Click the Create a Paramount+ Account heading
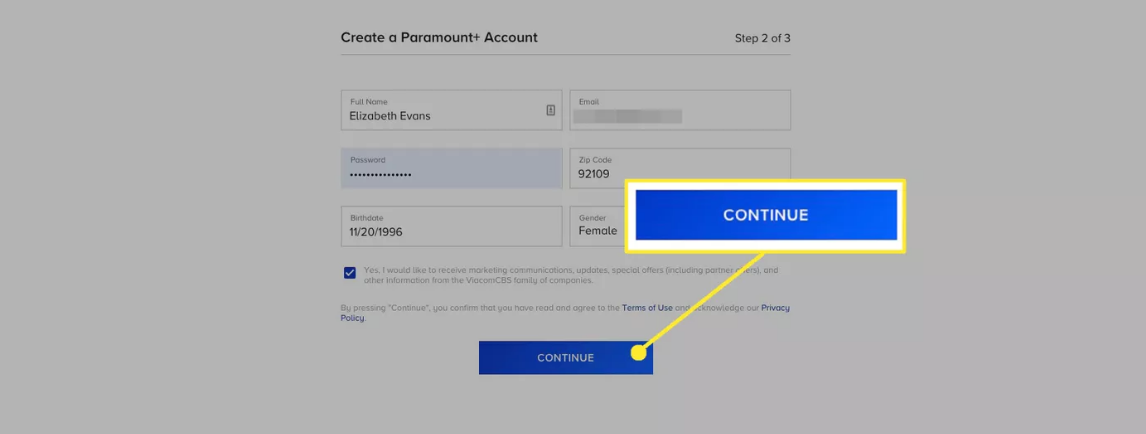The height and width of the screenshot is (434, 1146). pyautogui.click(x=439, y=37)
